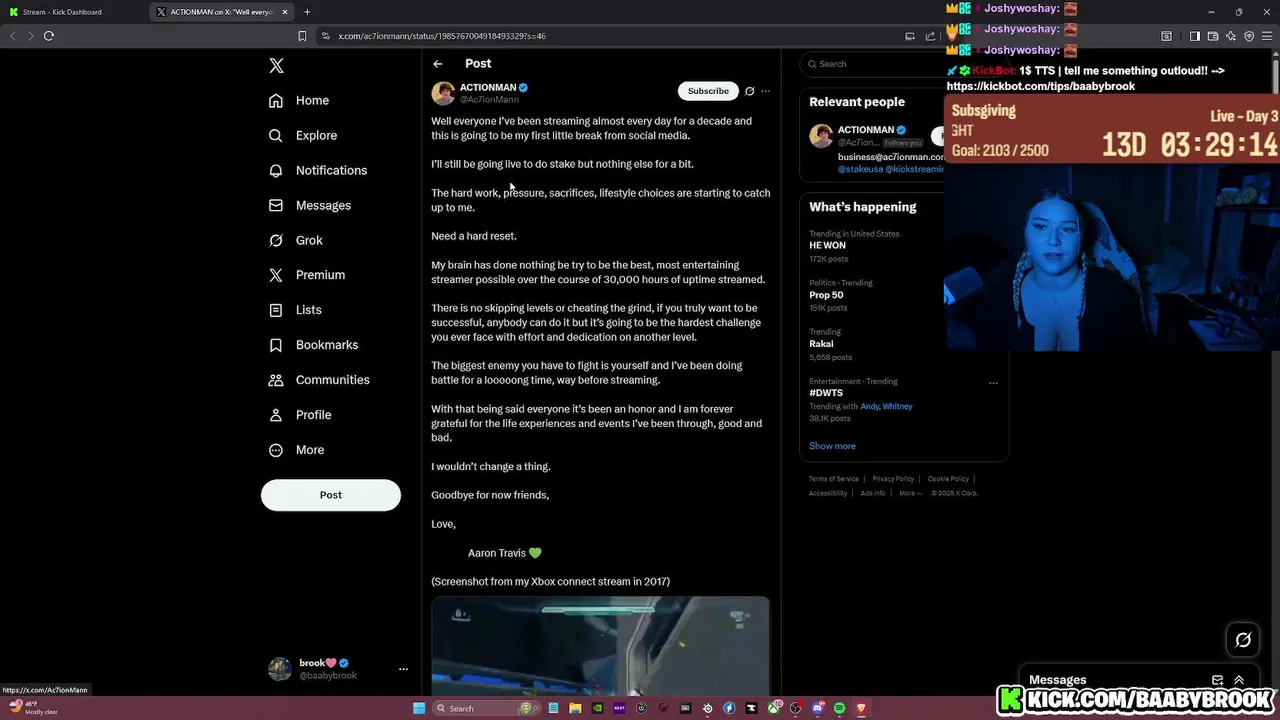The height and width of the screenshot is (720, 1280).
Task: Open the Windows Start menu
Action: (419, 708)
